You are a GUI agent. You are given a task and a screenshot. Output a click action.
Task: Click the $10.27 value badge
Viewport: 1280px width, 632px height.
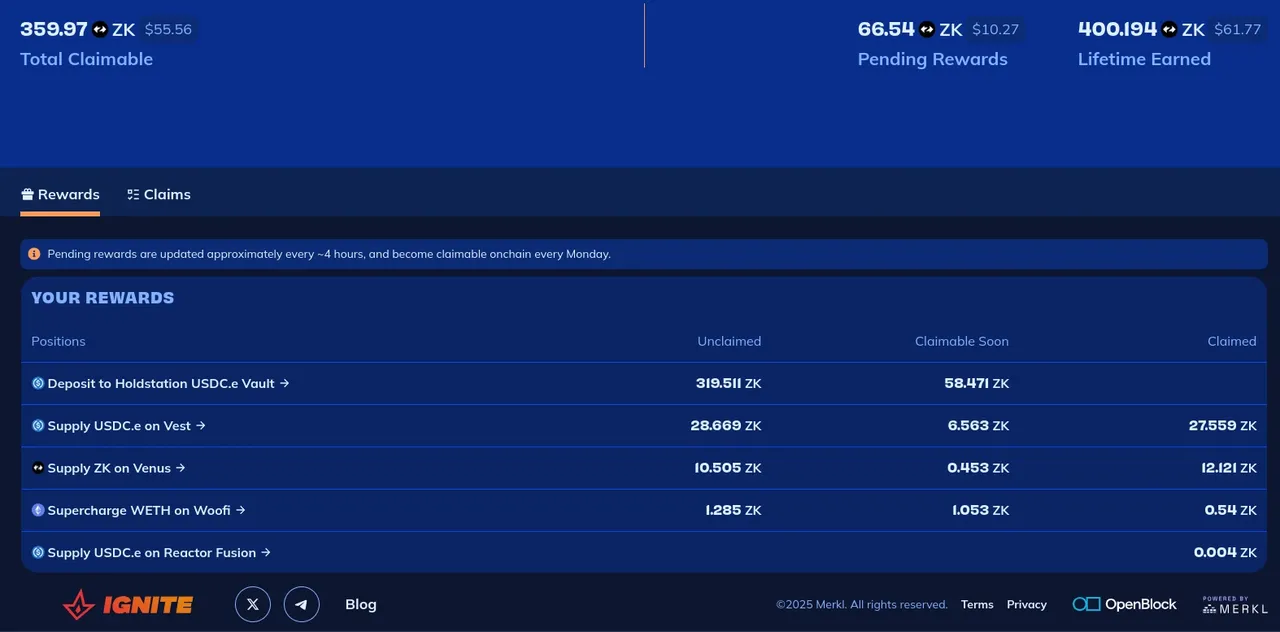click(x=995, y=30)
